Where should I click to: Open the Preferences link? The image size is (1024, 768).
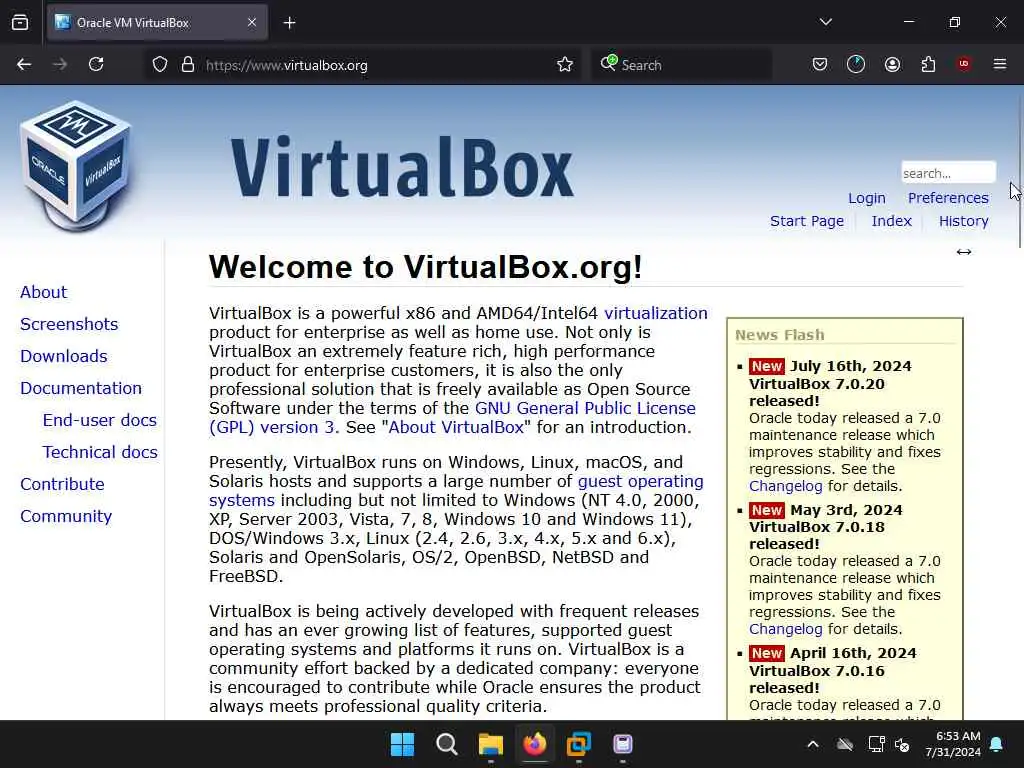948,198
